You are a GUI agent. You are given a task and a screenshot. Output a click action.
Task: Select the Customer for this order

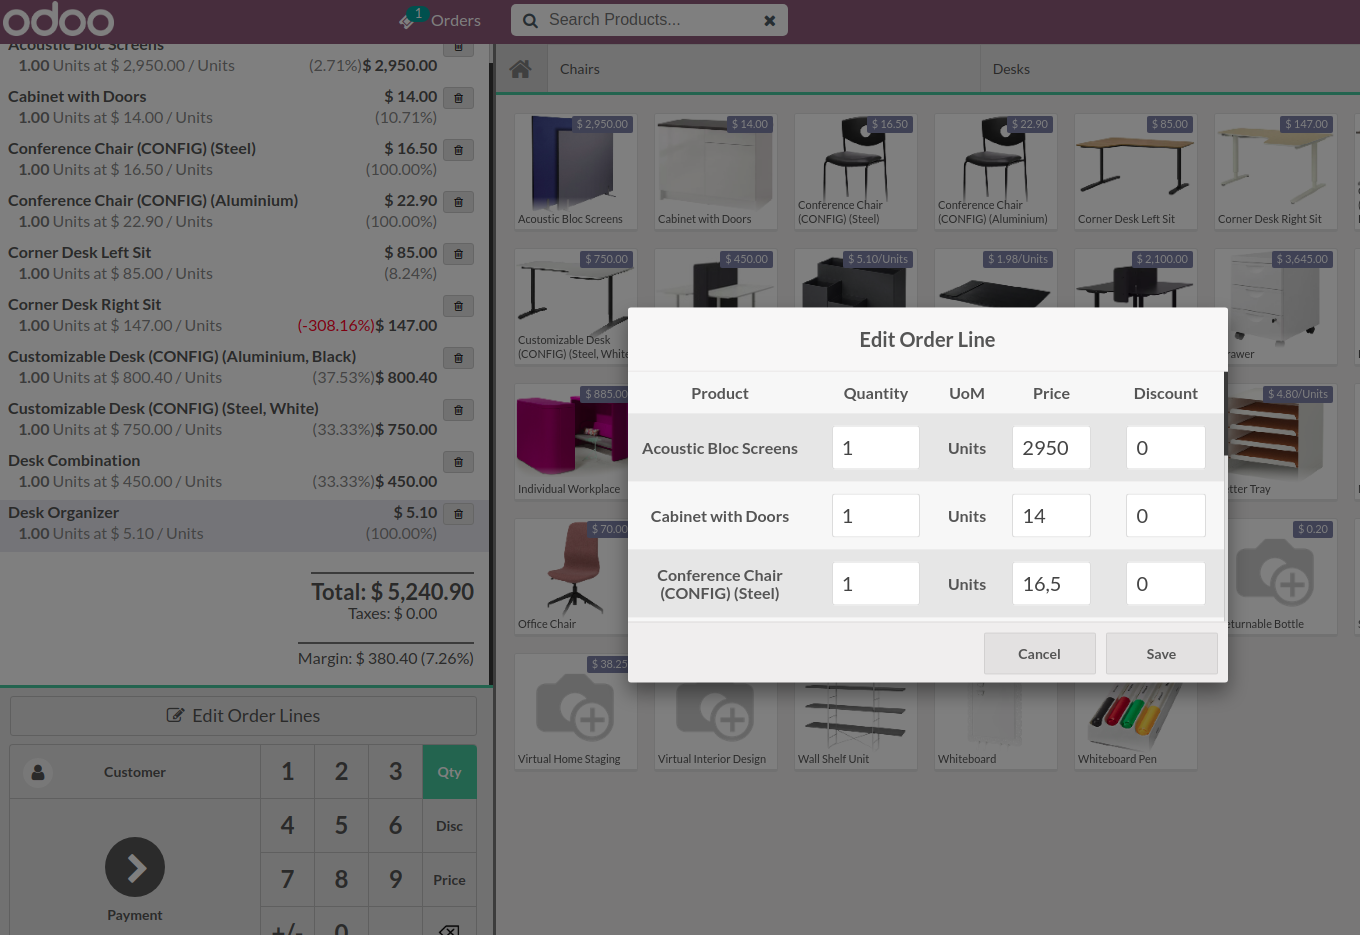(x=135, y=771)
